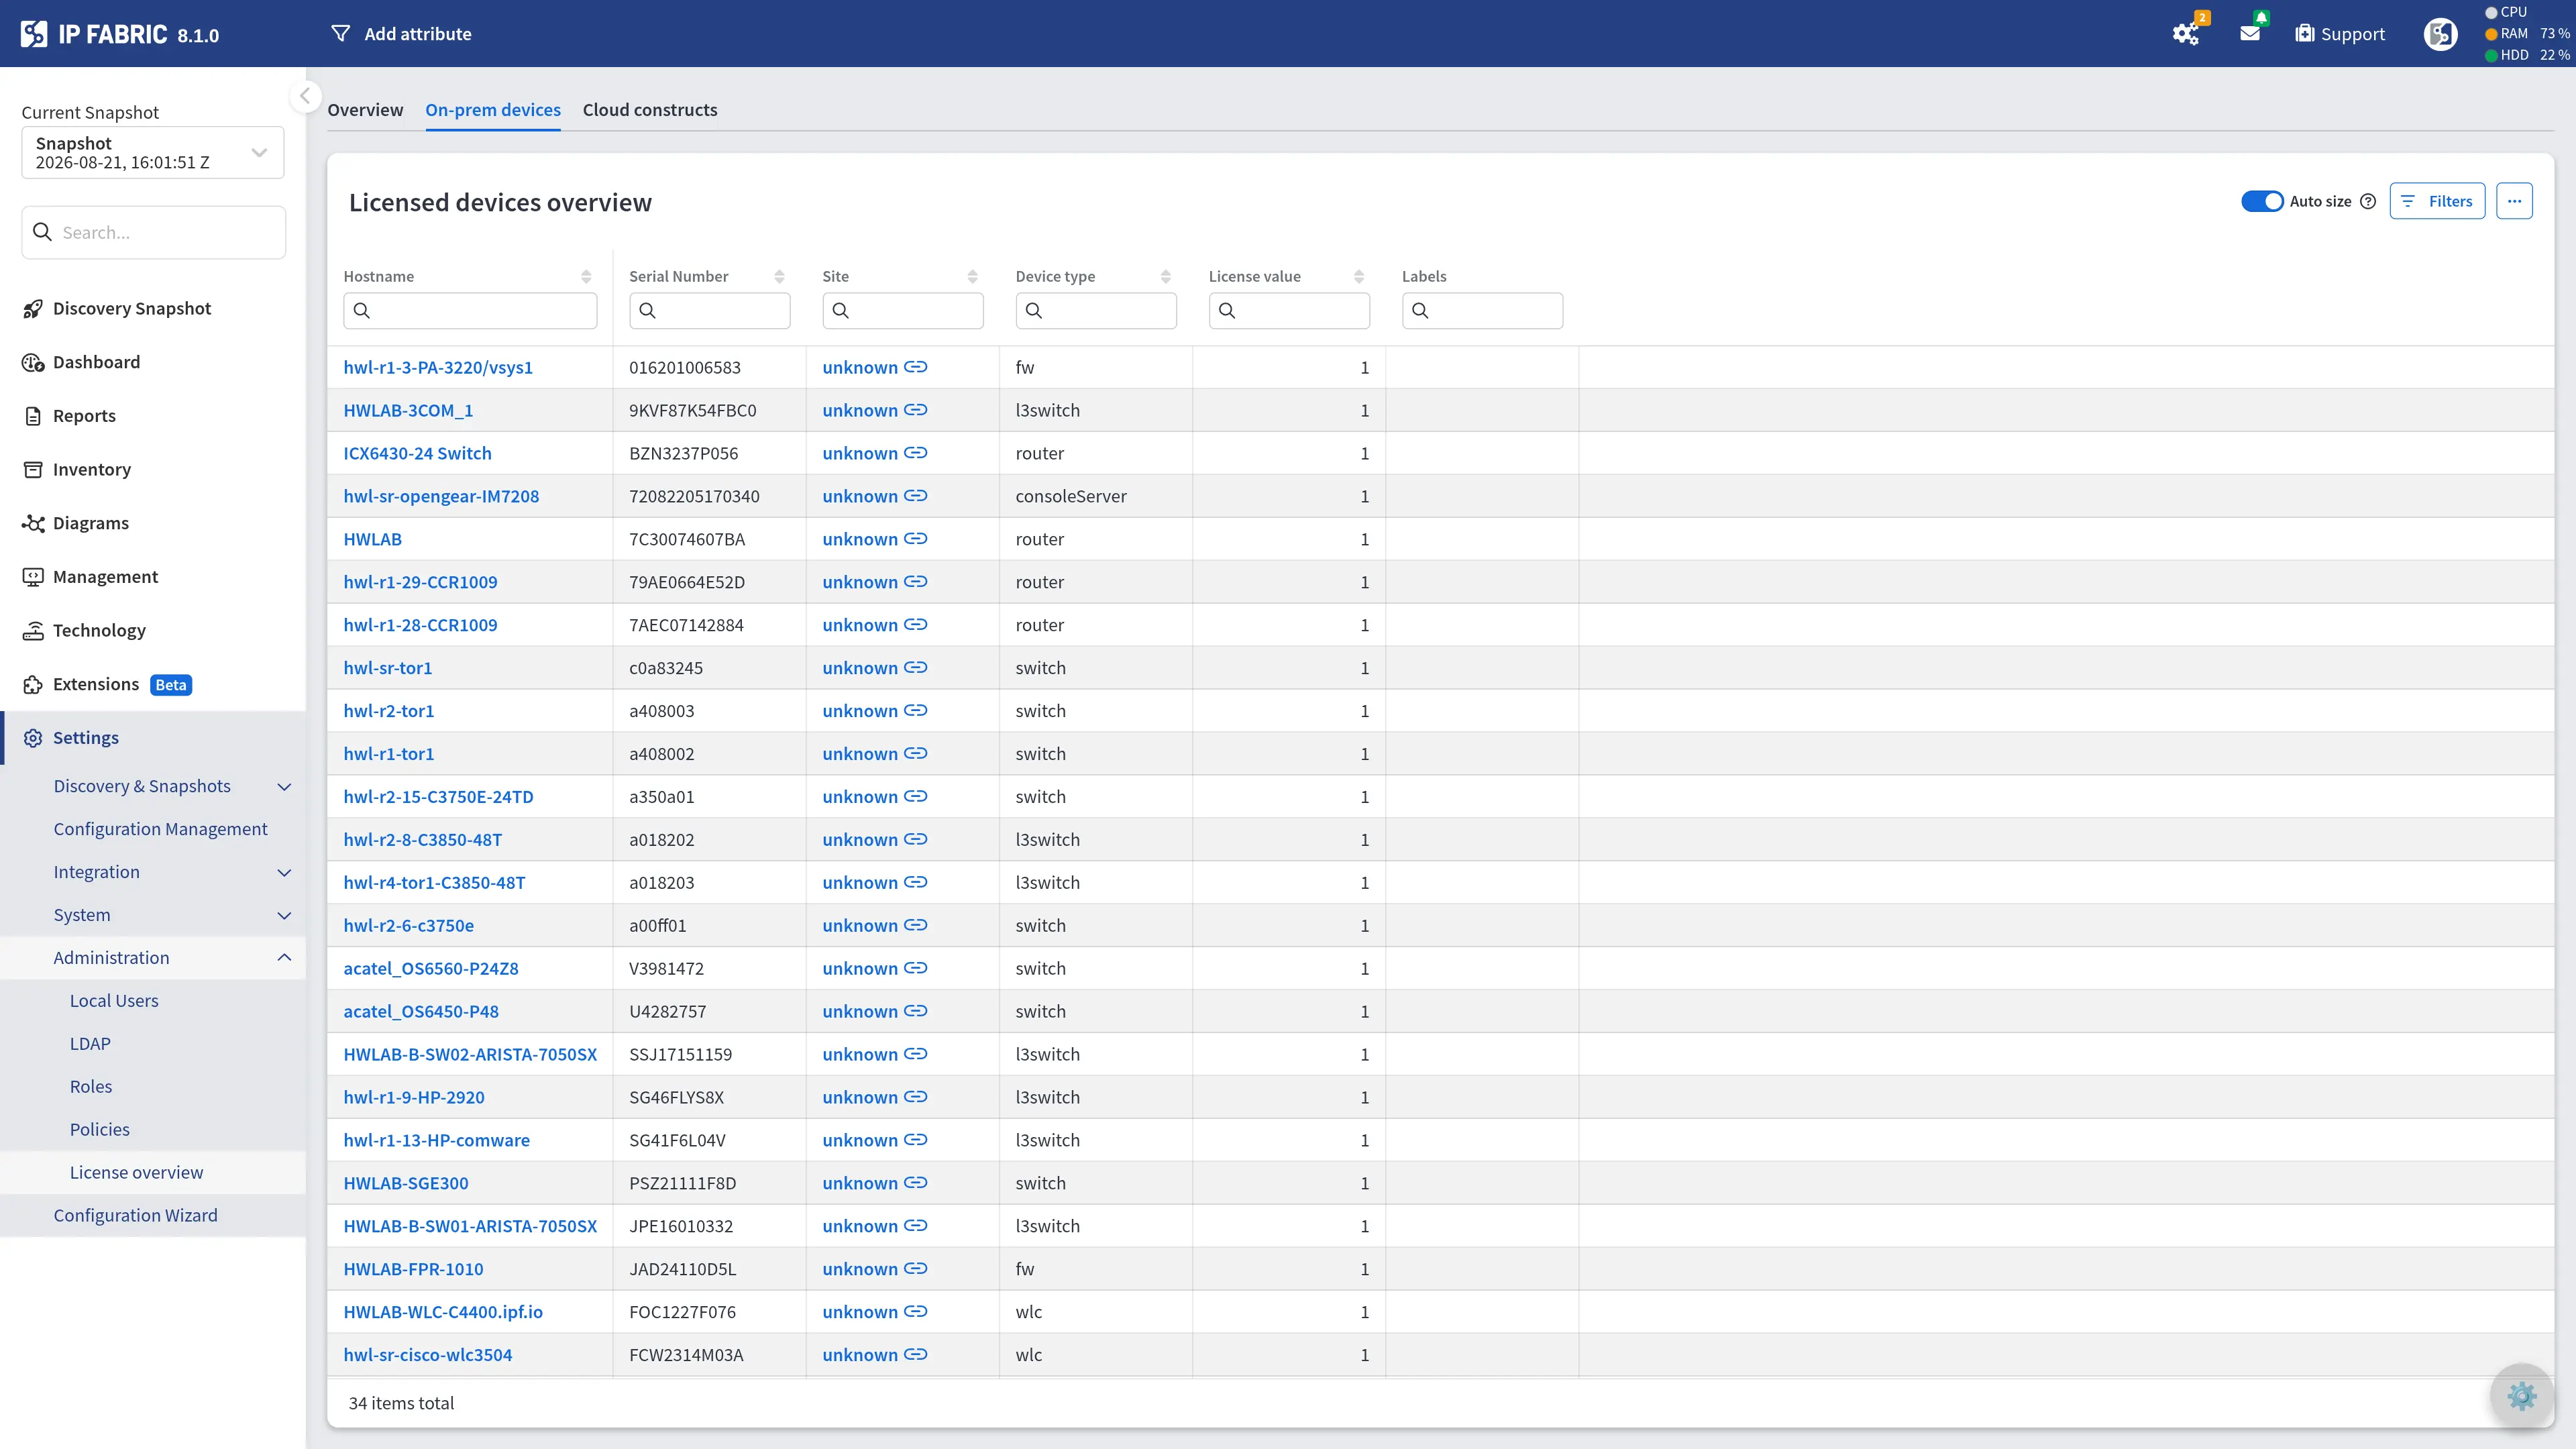Click the 34 items total text
This screenshot has width=2576, height=1449.
(401, 1404)
